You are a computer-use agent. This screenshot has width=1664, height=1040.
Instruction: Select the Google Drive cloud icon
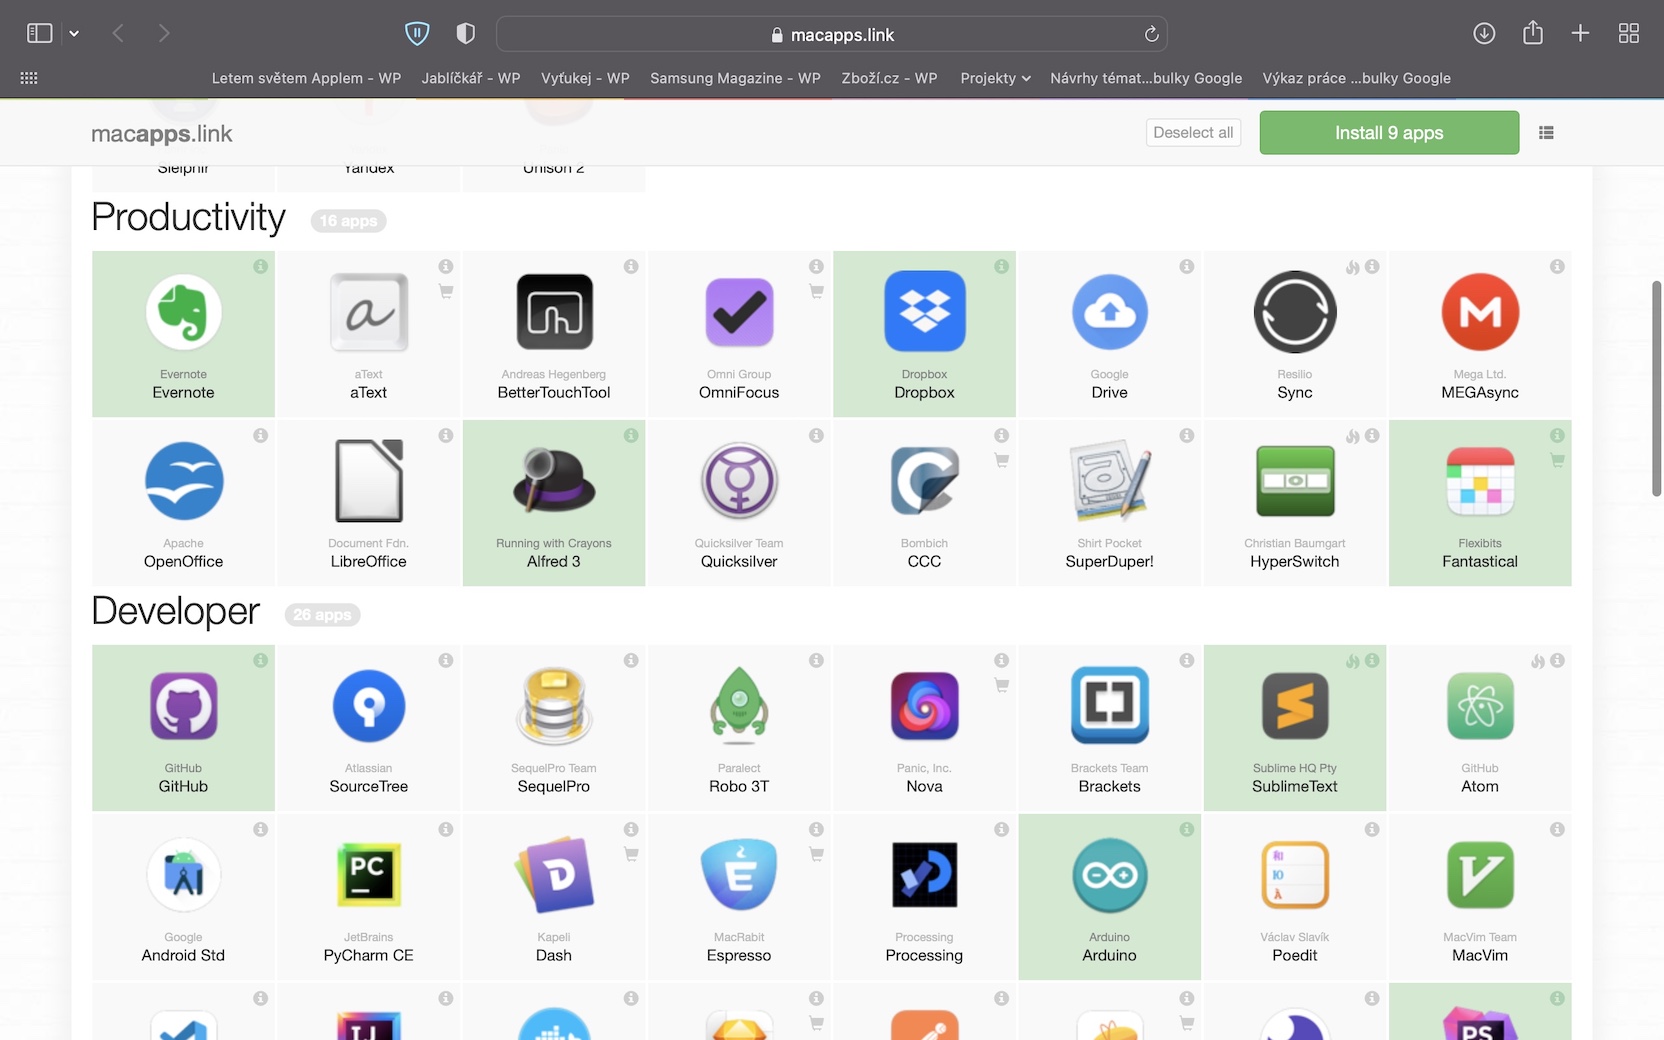pos(1110,312)
